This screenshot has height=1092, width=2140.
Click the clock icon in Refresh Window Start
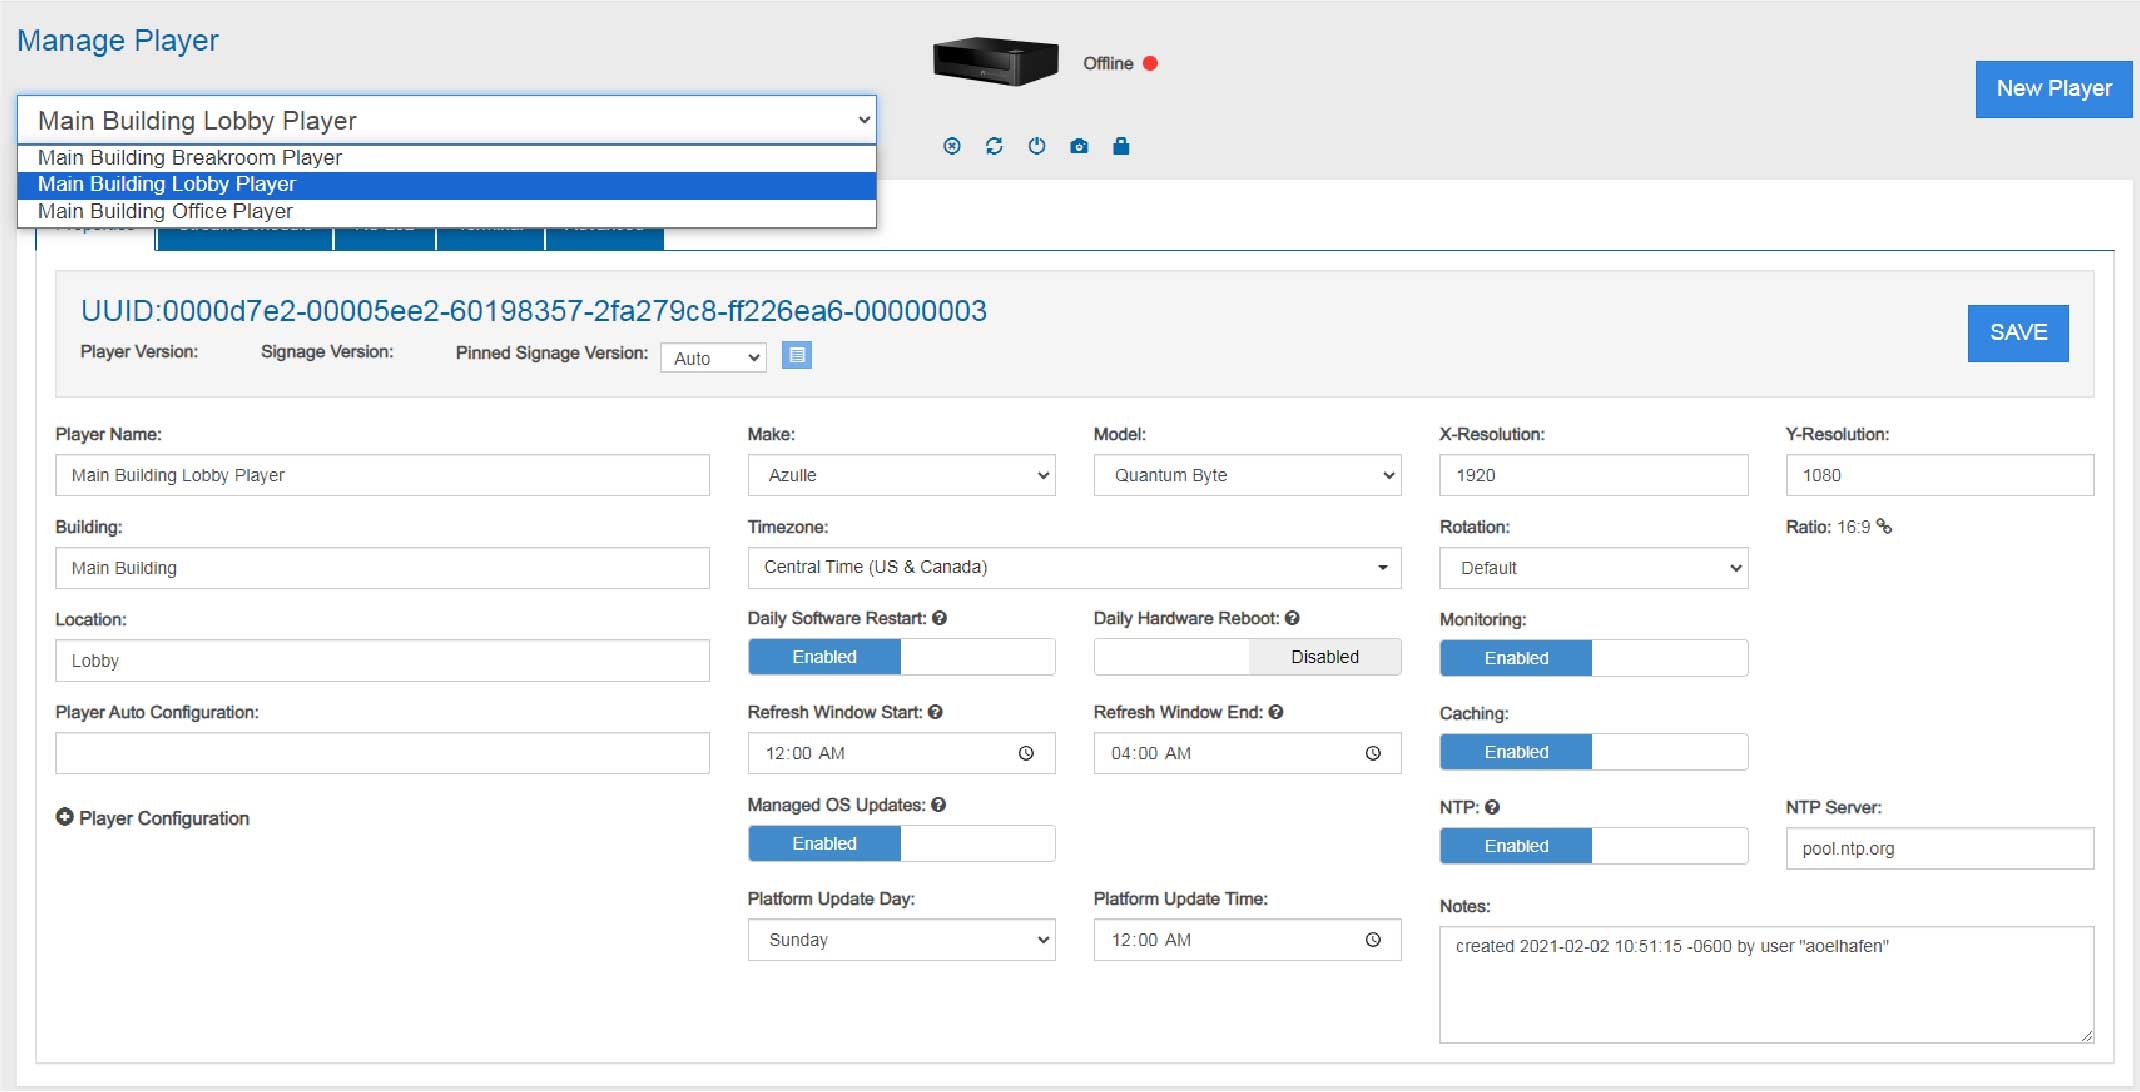coord(1026,753)
